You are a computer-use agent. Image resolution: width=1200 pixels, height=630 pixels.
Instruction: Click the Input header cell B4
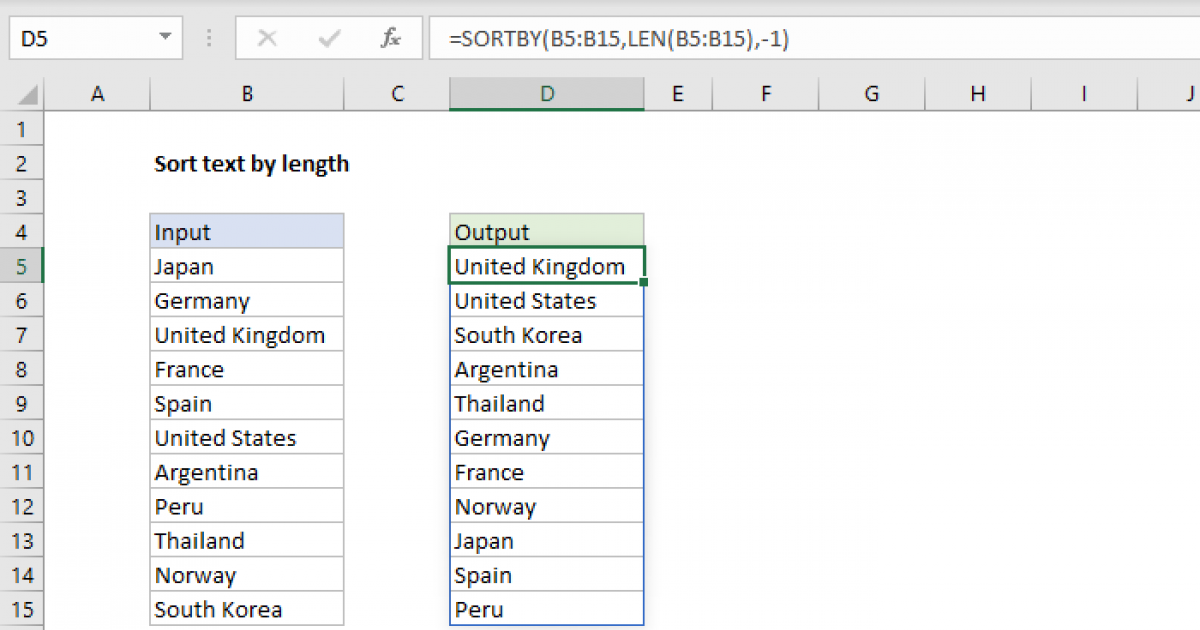click(x=246, y=231)
